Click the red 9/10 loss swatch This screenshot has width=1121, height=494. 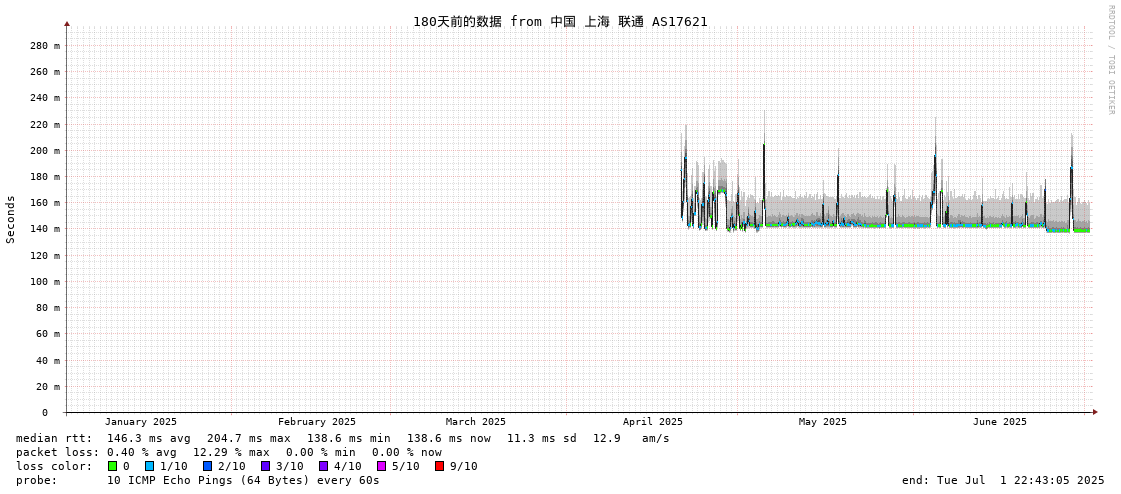click(440, 466)
